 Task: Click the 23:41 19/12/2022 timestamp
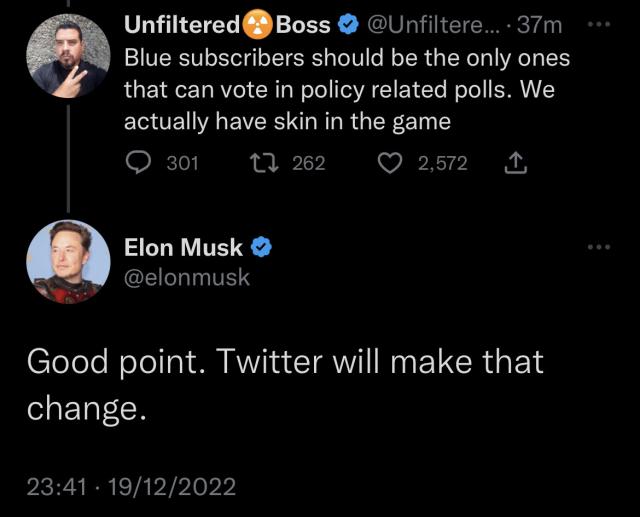[130, 487]
